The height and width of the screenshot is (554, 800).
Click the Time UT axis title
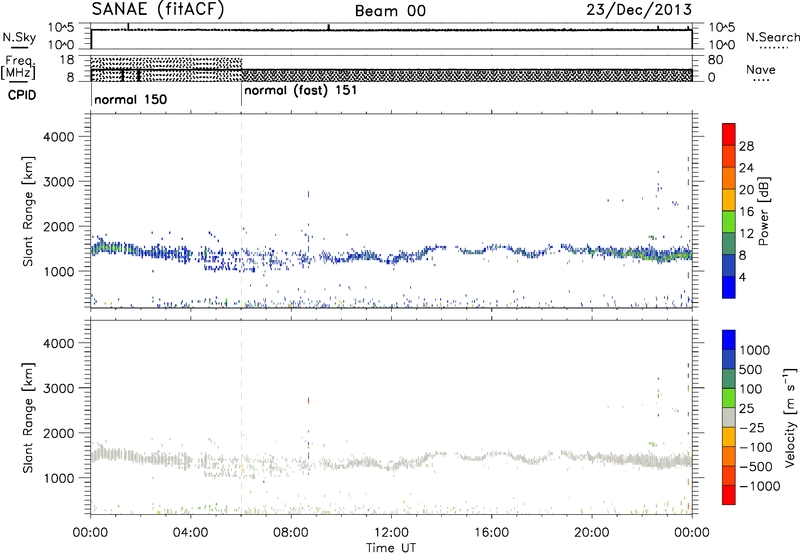(x=391, y=548)
